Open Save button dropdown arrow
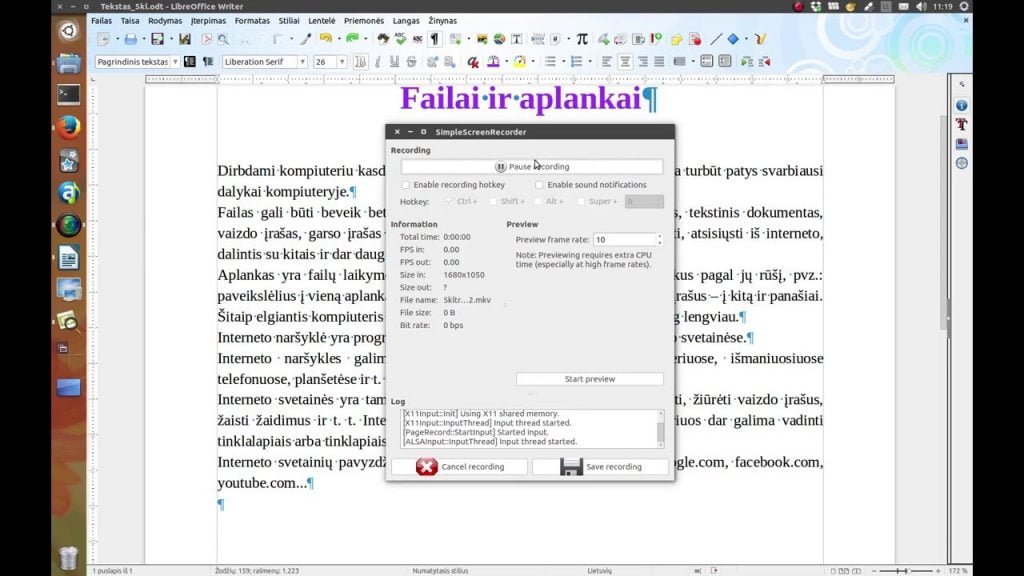 pos(171,39)
